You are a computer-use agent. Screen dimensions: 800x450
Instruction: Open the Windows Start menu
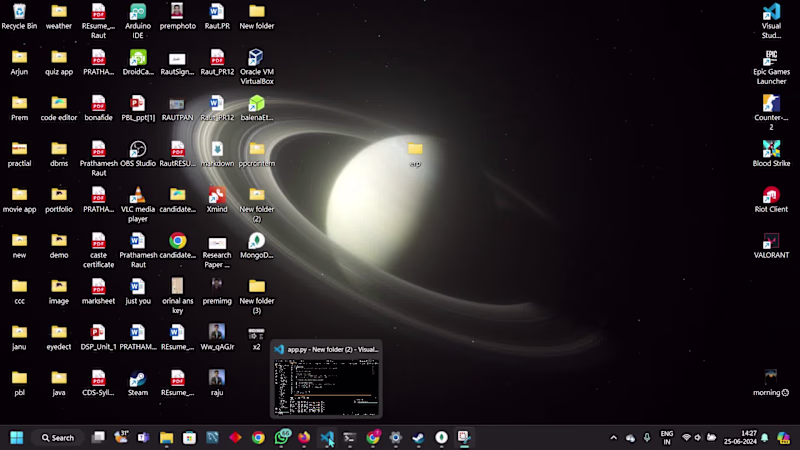(x=16, y=437)
